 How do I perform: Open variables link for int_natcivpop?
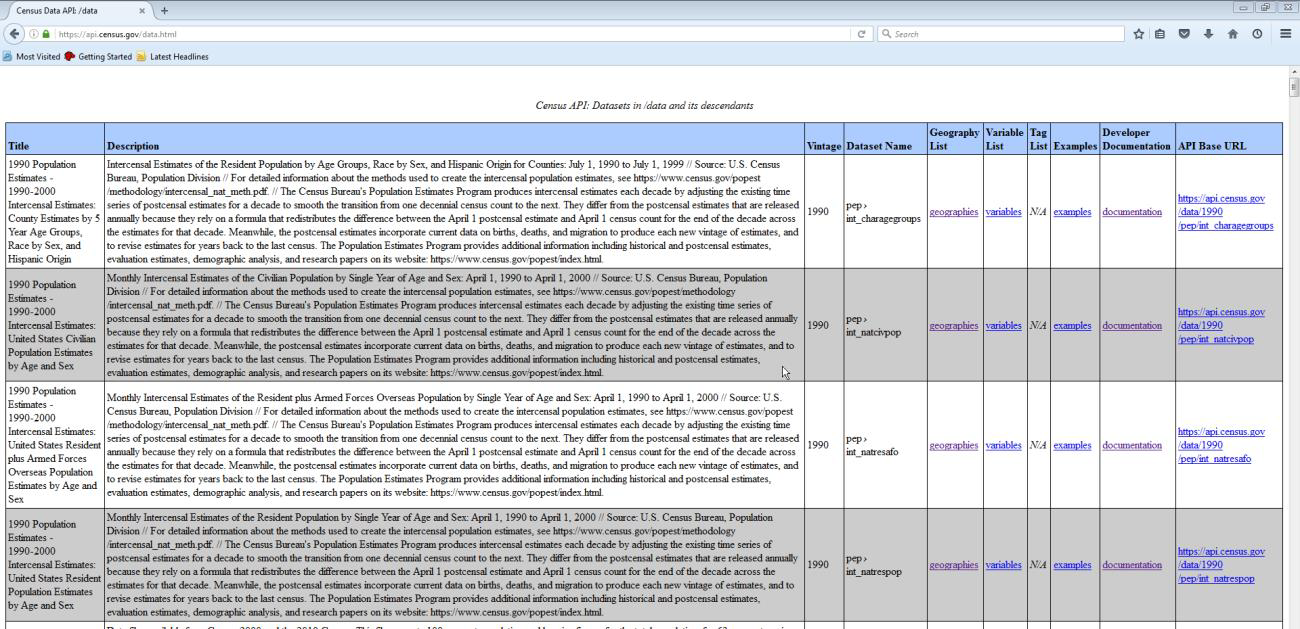pos(1004,325)
